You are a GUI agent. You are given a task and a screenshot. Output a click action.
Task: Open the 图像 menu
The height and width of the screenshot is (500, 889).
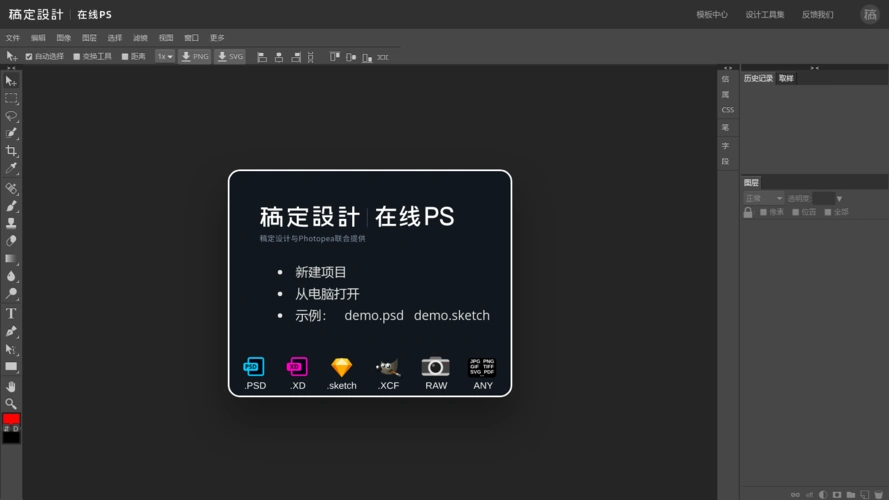tap(64, 38)
